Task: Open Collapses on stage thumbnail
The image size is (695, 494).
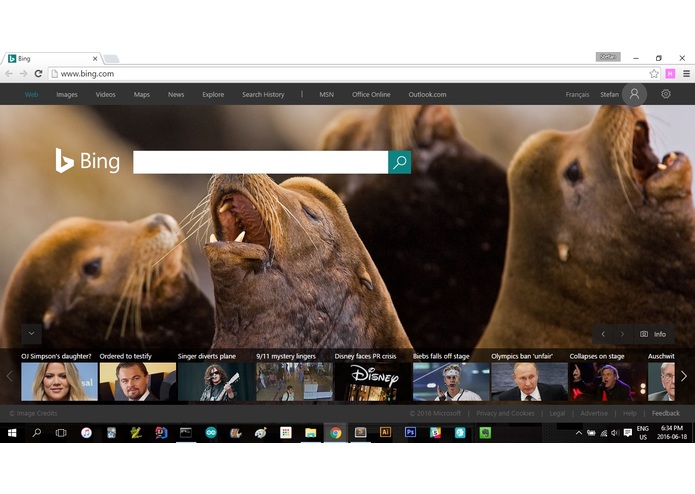Action: click(608, 381)
